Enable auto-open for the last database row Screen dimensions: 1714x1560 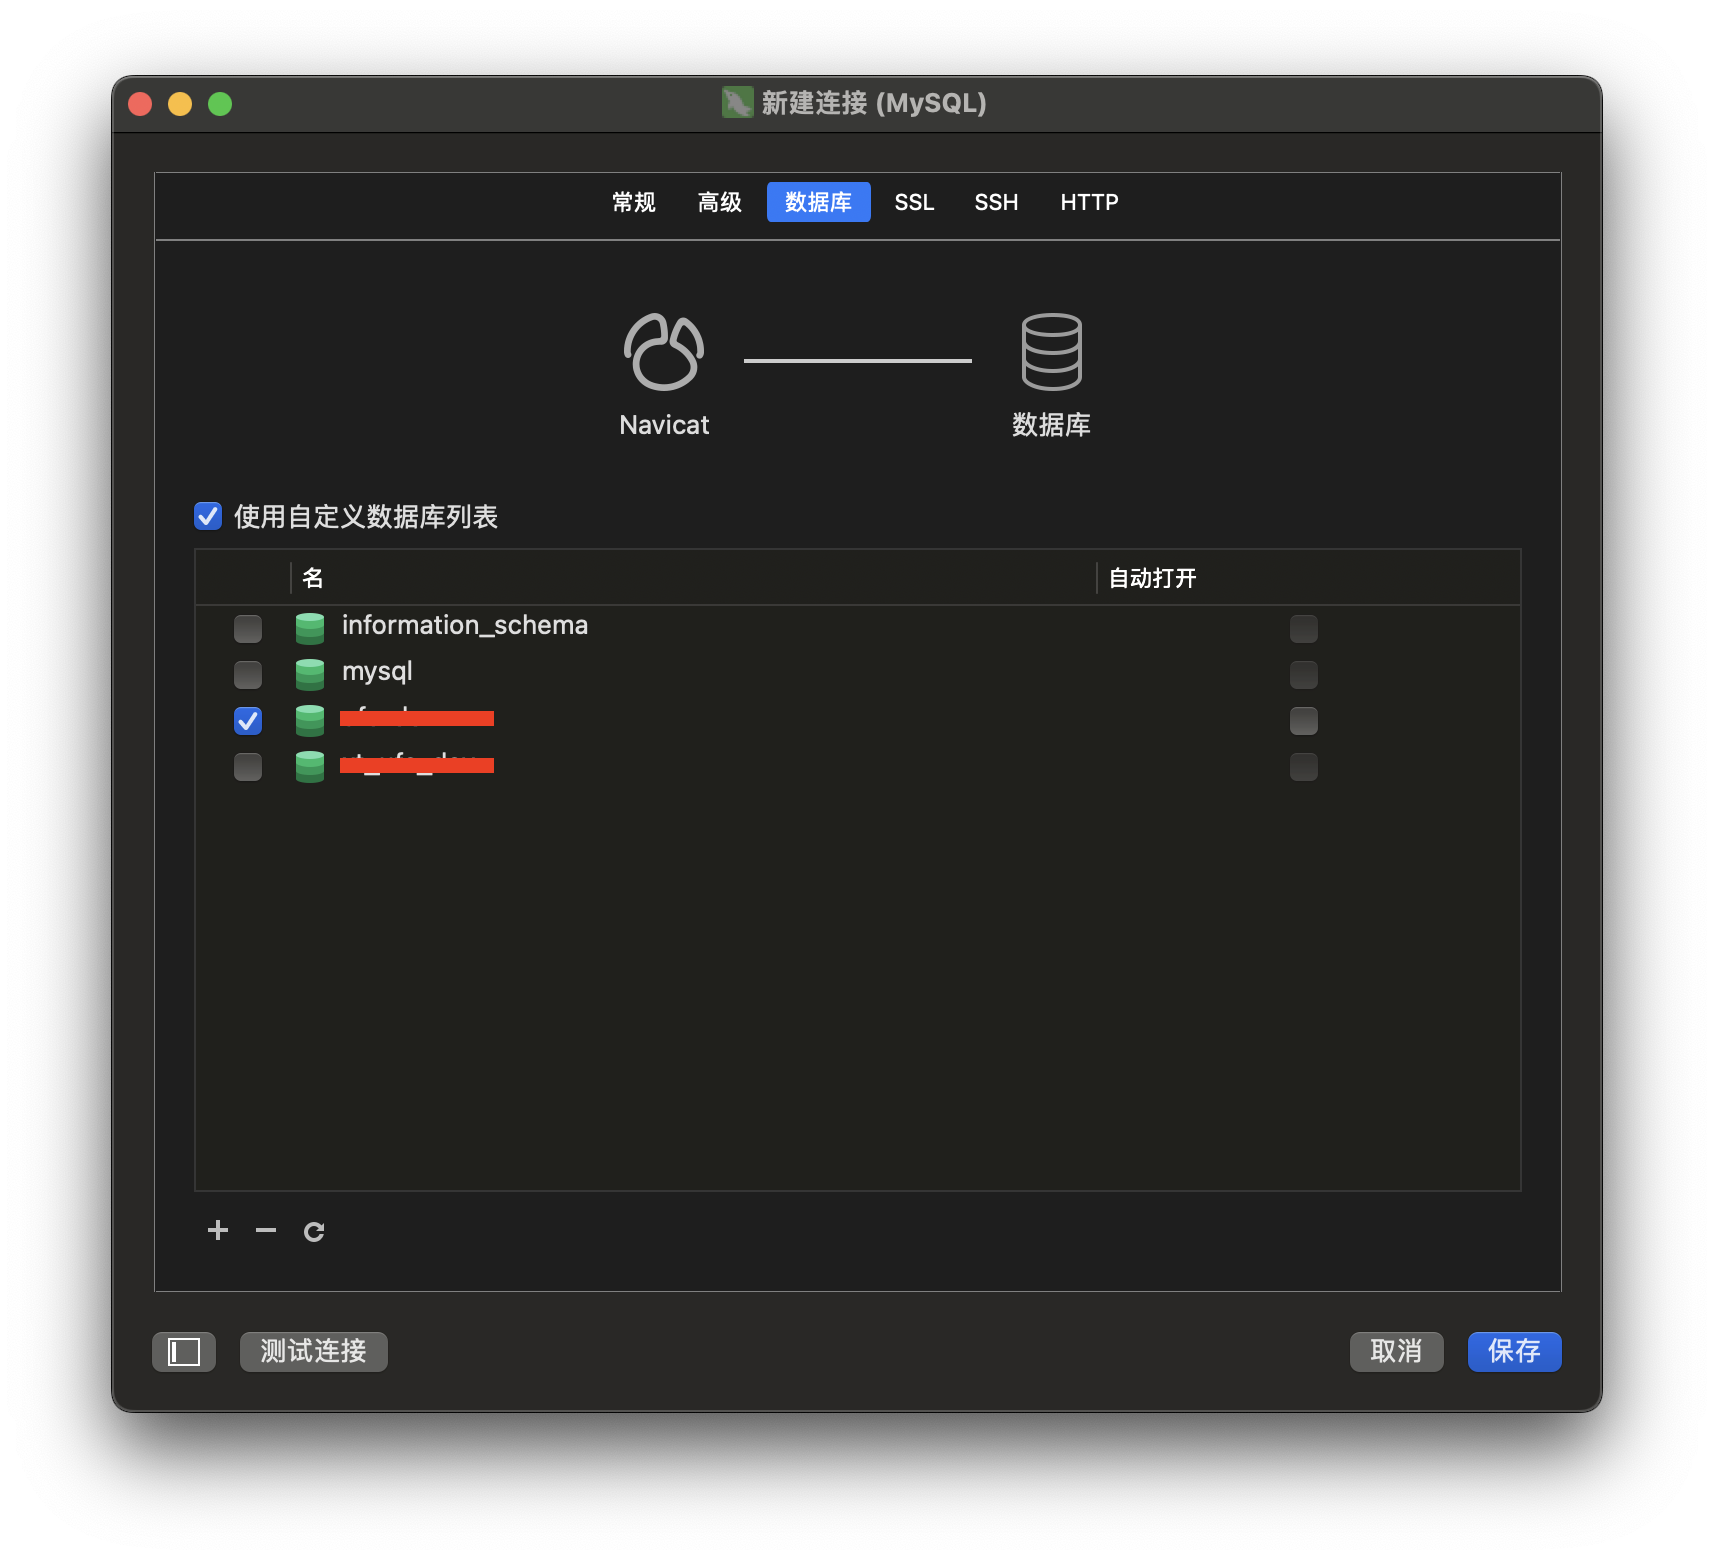tap(1304, 766)
